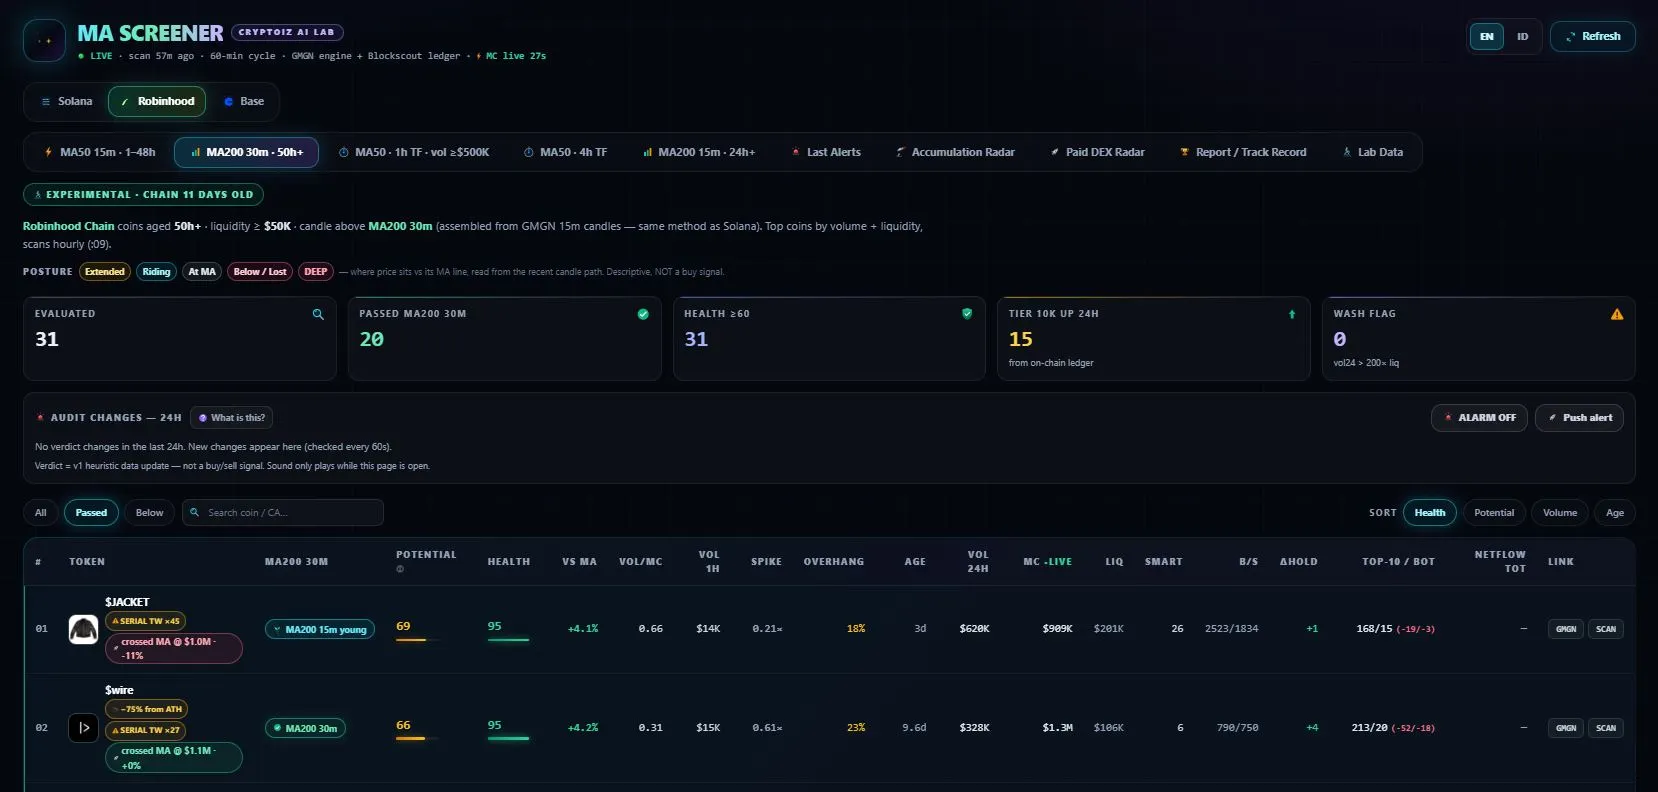
Task: Open SCAN link for $wire row
Action: coord(1606,728)
